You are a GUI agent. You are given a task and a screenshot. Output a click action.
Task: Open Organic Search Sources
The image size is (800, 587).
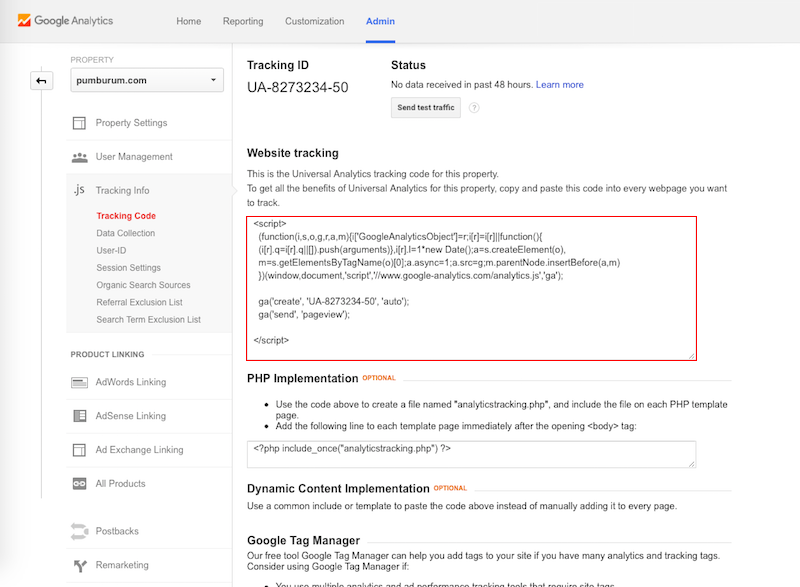point(143,285)
